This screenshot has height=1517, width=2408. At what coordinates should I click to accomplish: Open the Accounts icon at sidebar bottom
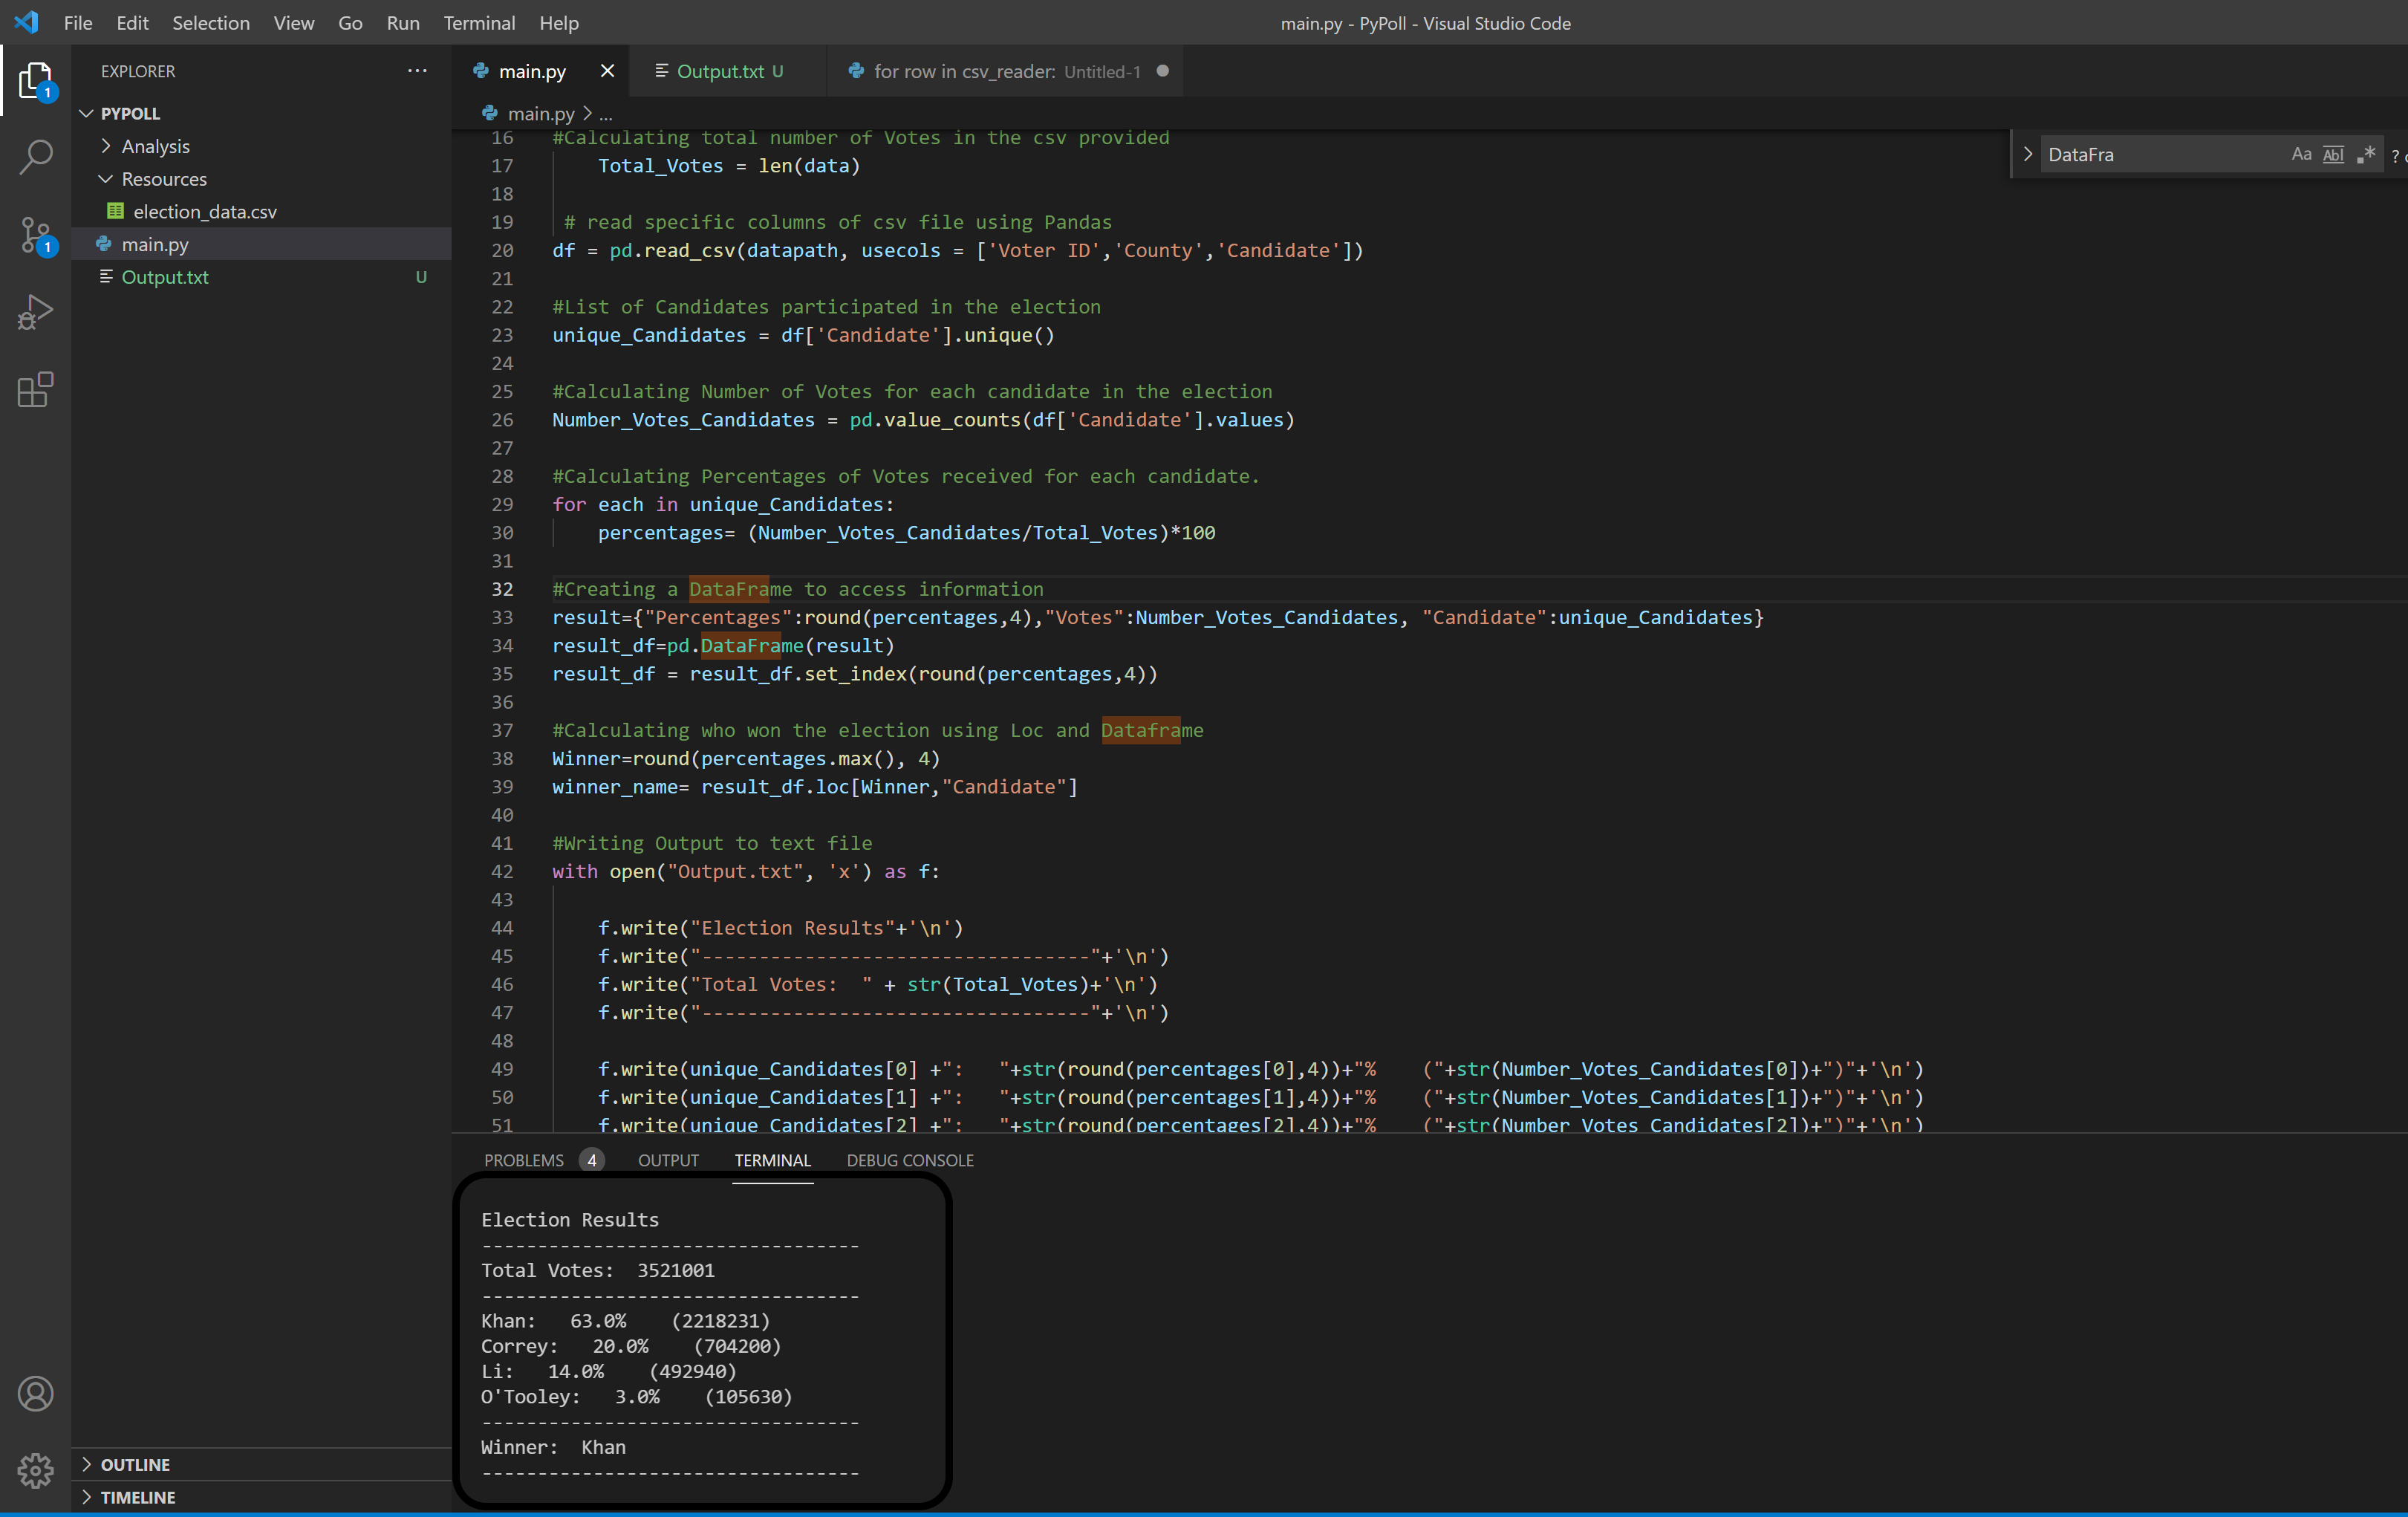coord(36,1393)
